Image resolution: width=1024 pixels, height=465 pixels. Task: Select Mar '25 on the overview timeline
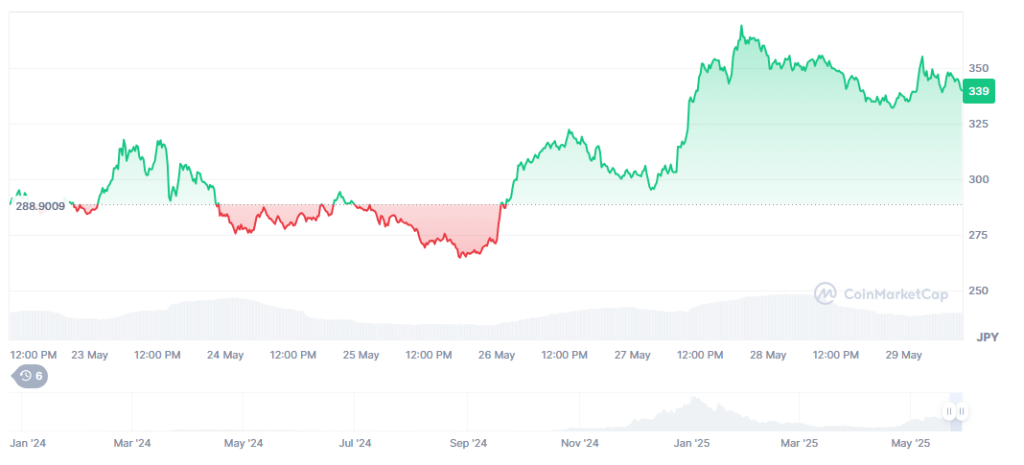[799, 442]
